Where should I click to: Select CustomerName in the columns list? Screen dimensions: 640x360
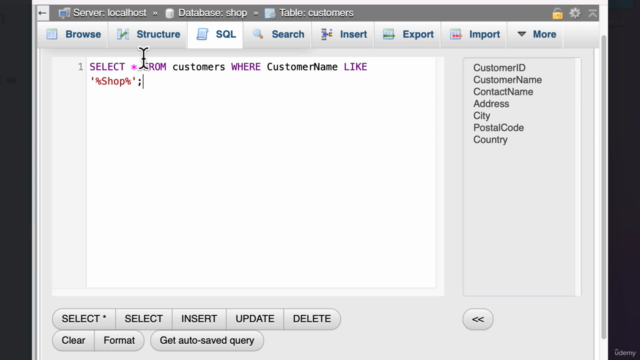(x=507, y=80)
